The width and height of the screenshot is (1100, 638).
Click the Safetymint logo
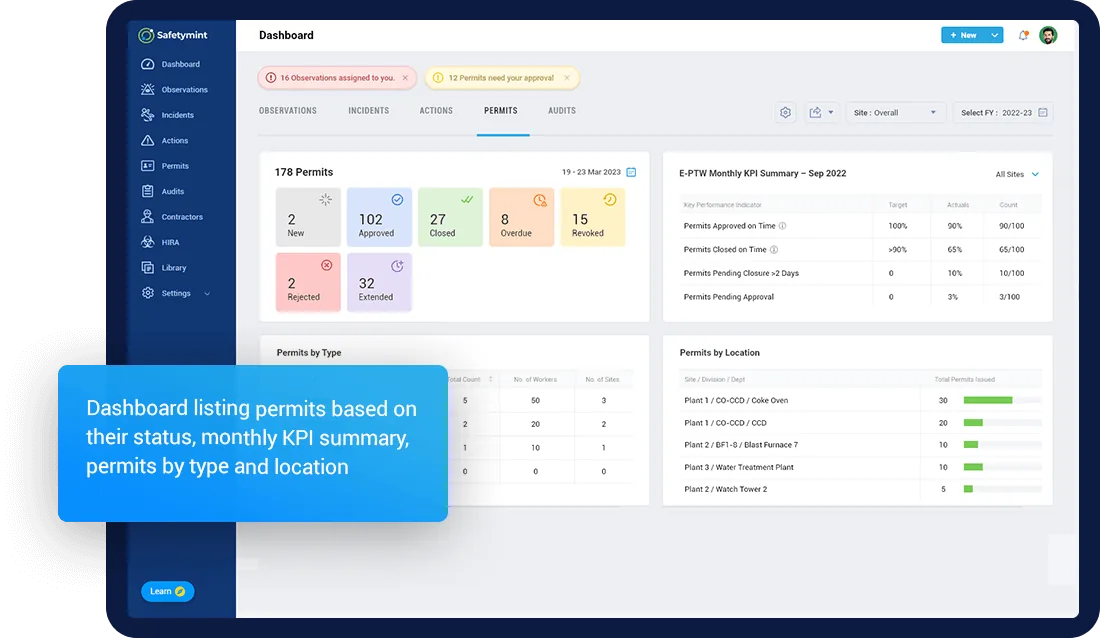[173, 35]
